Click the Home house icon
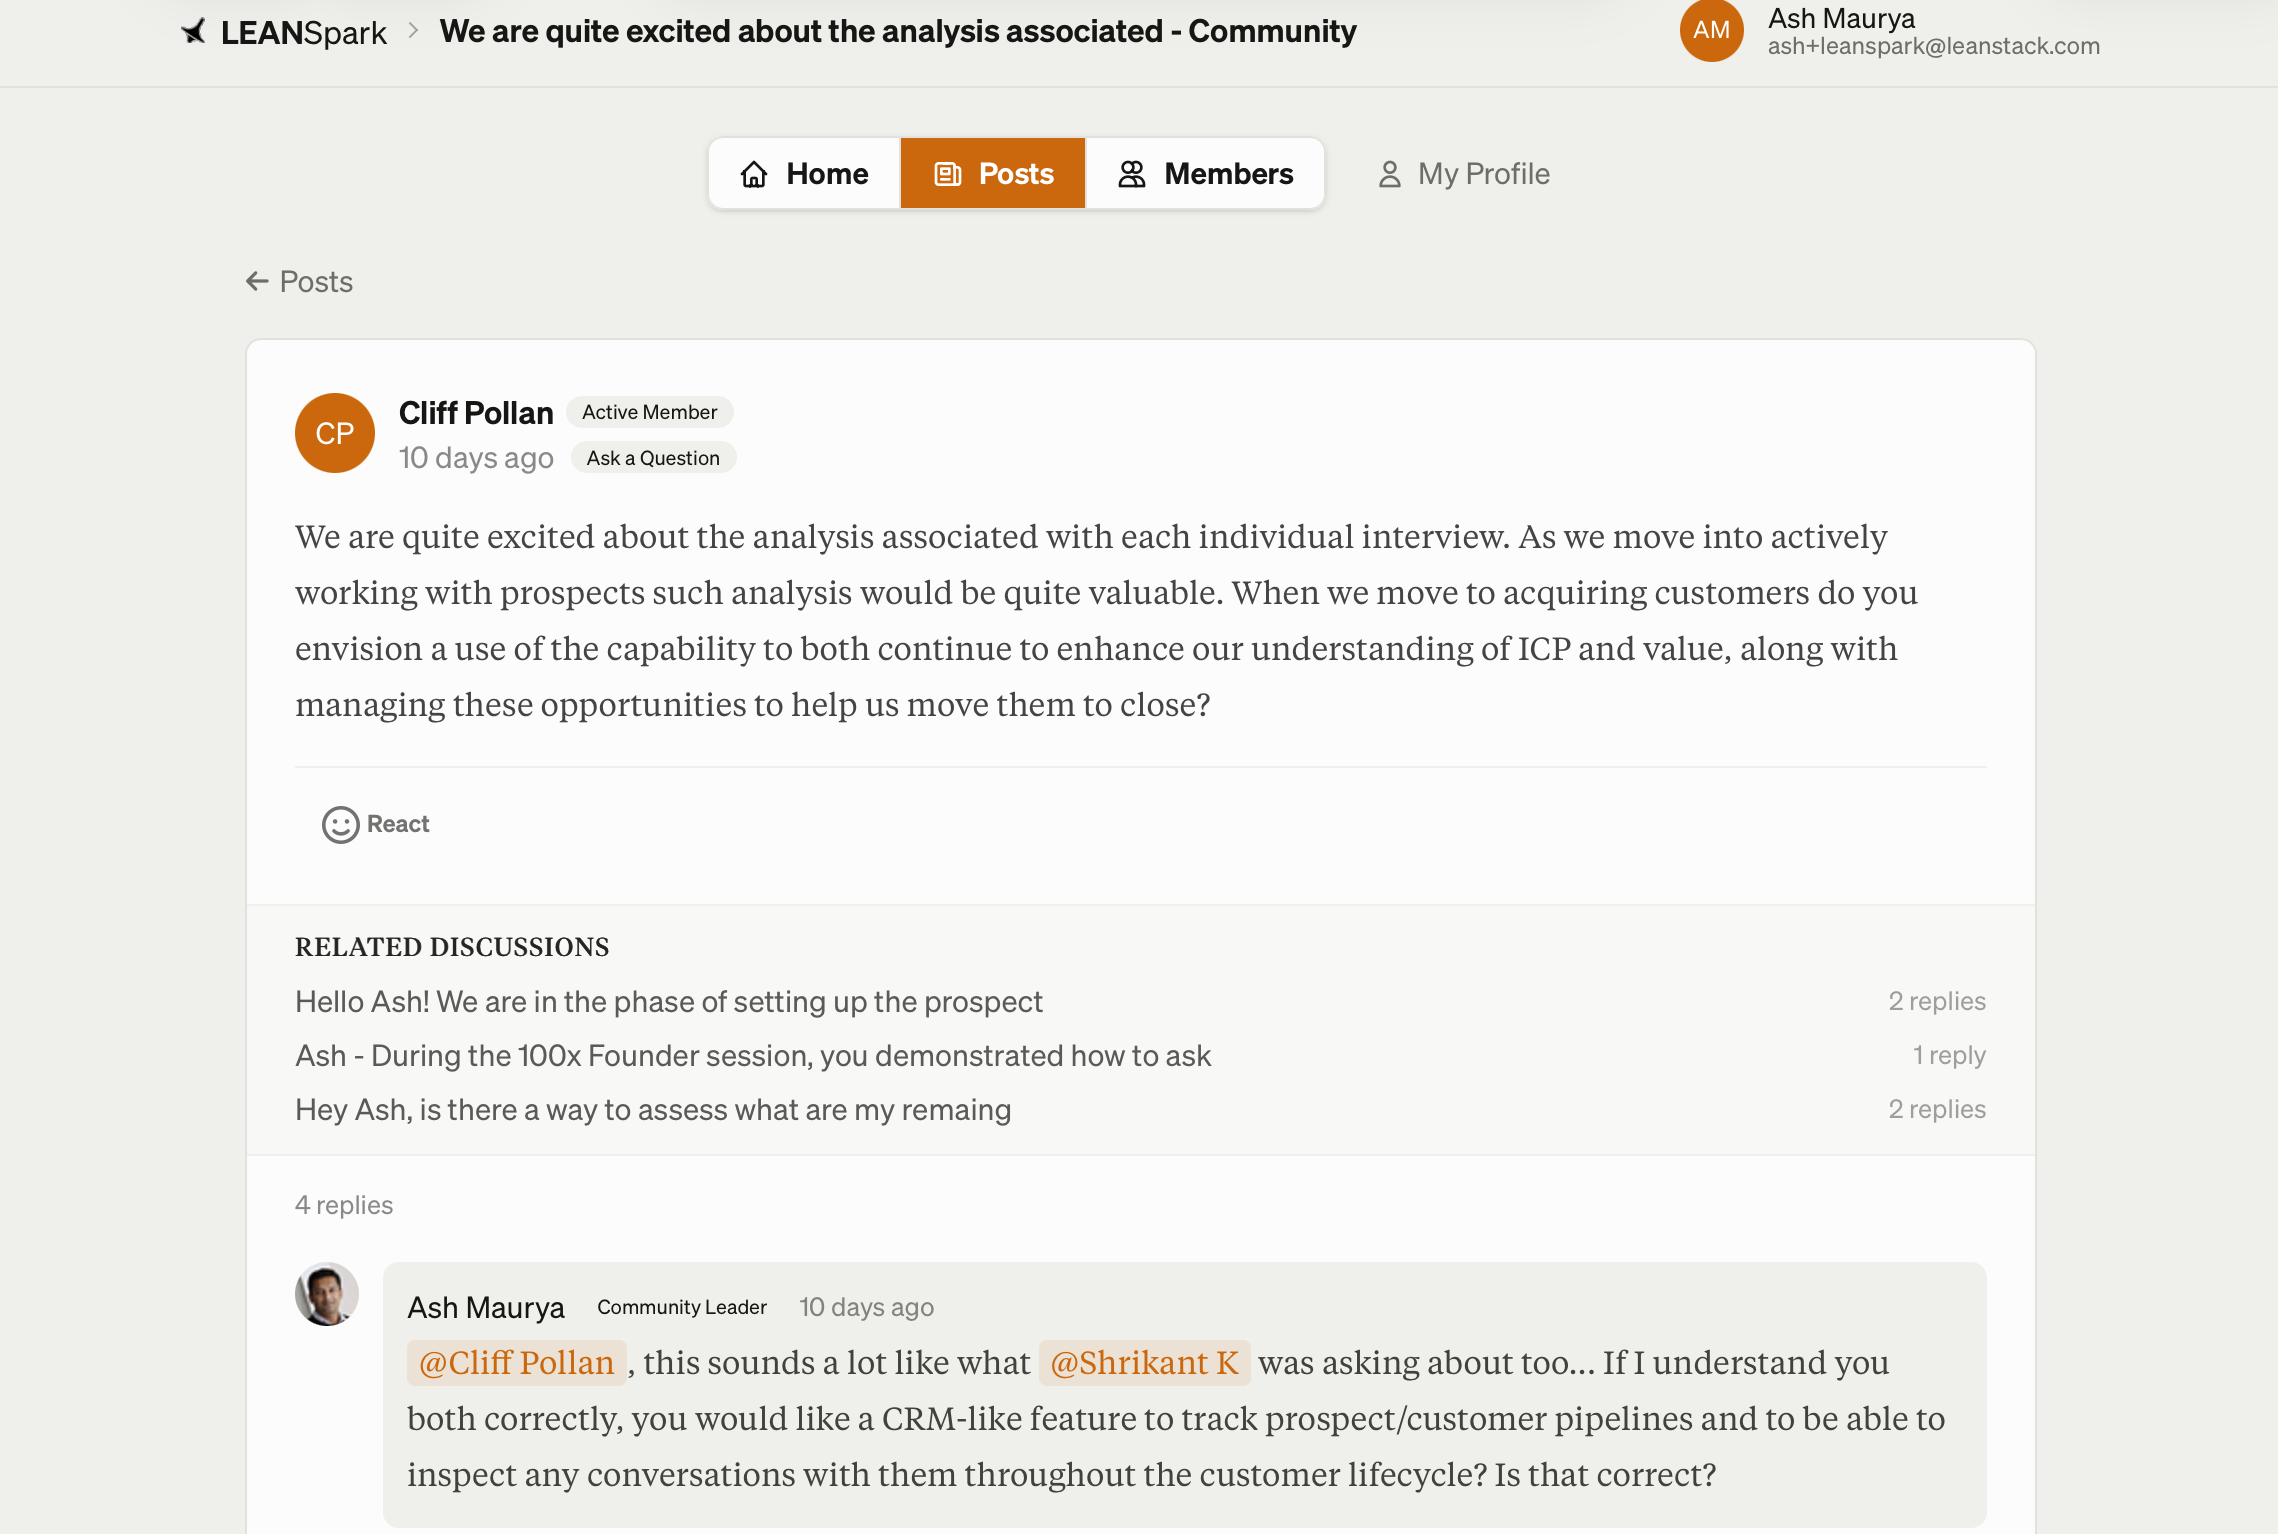Screen dimensions: 2278x1534 (x=754, y=174)
